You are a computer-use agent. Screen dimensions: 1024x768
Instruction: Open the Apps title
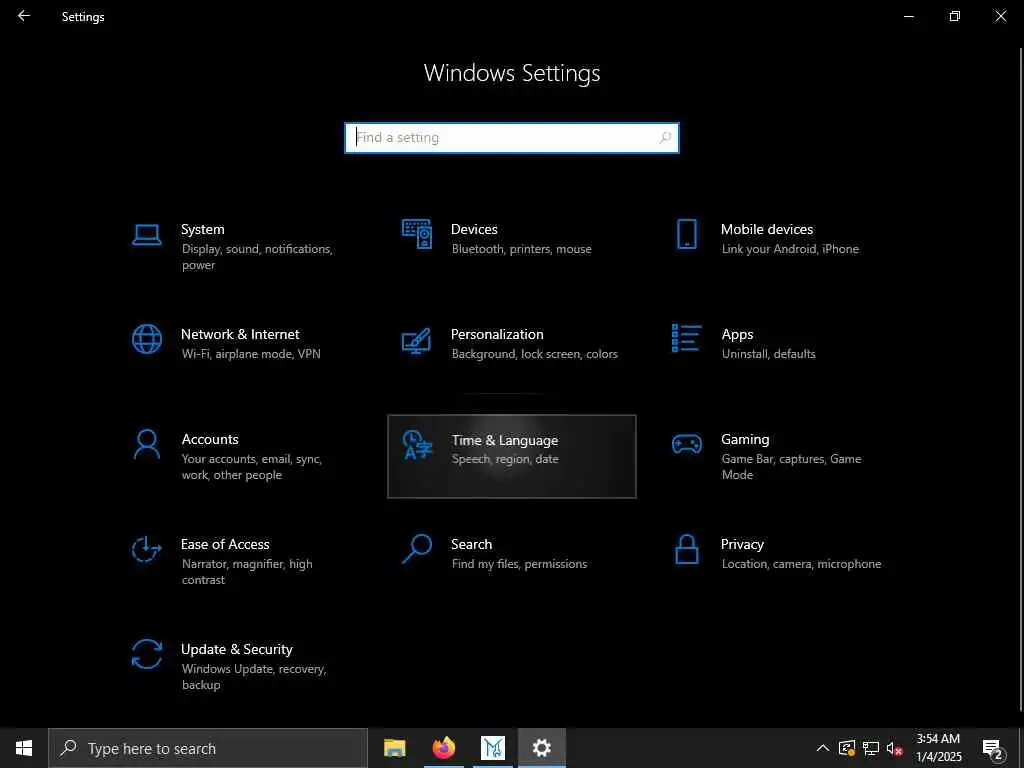(737, 335)
